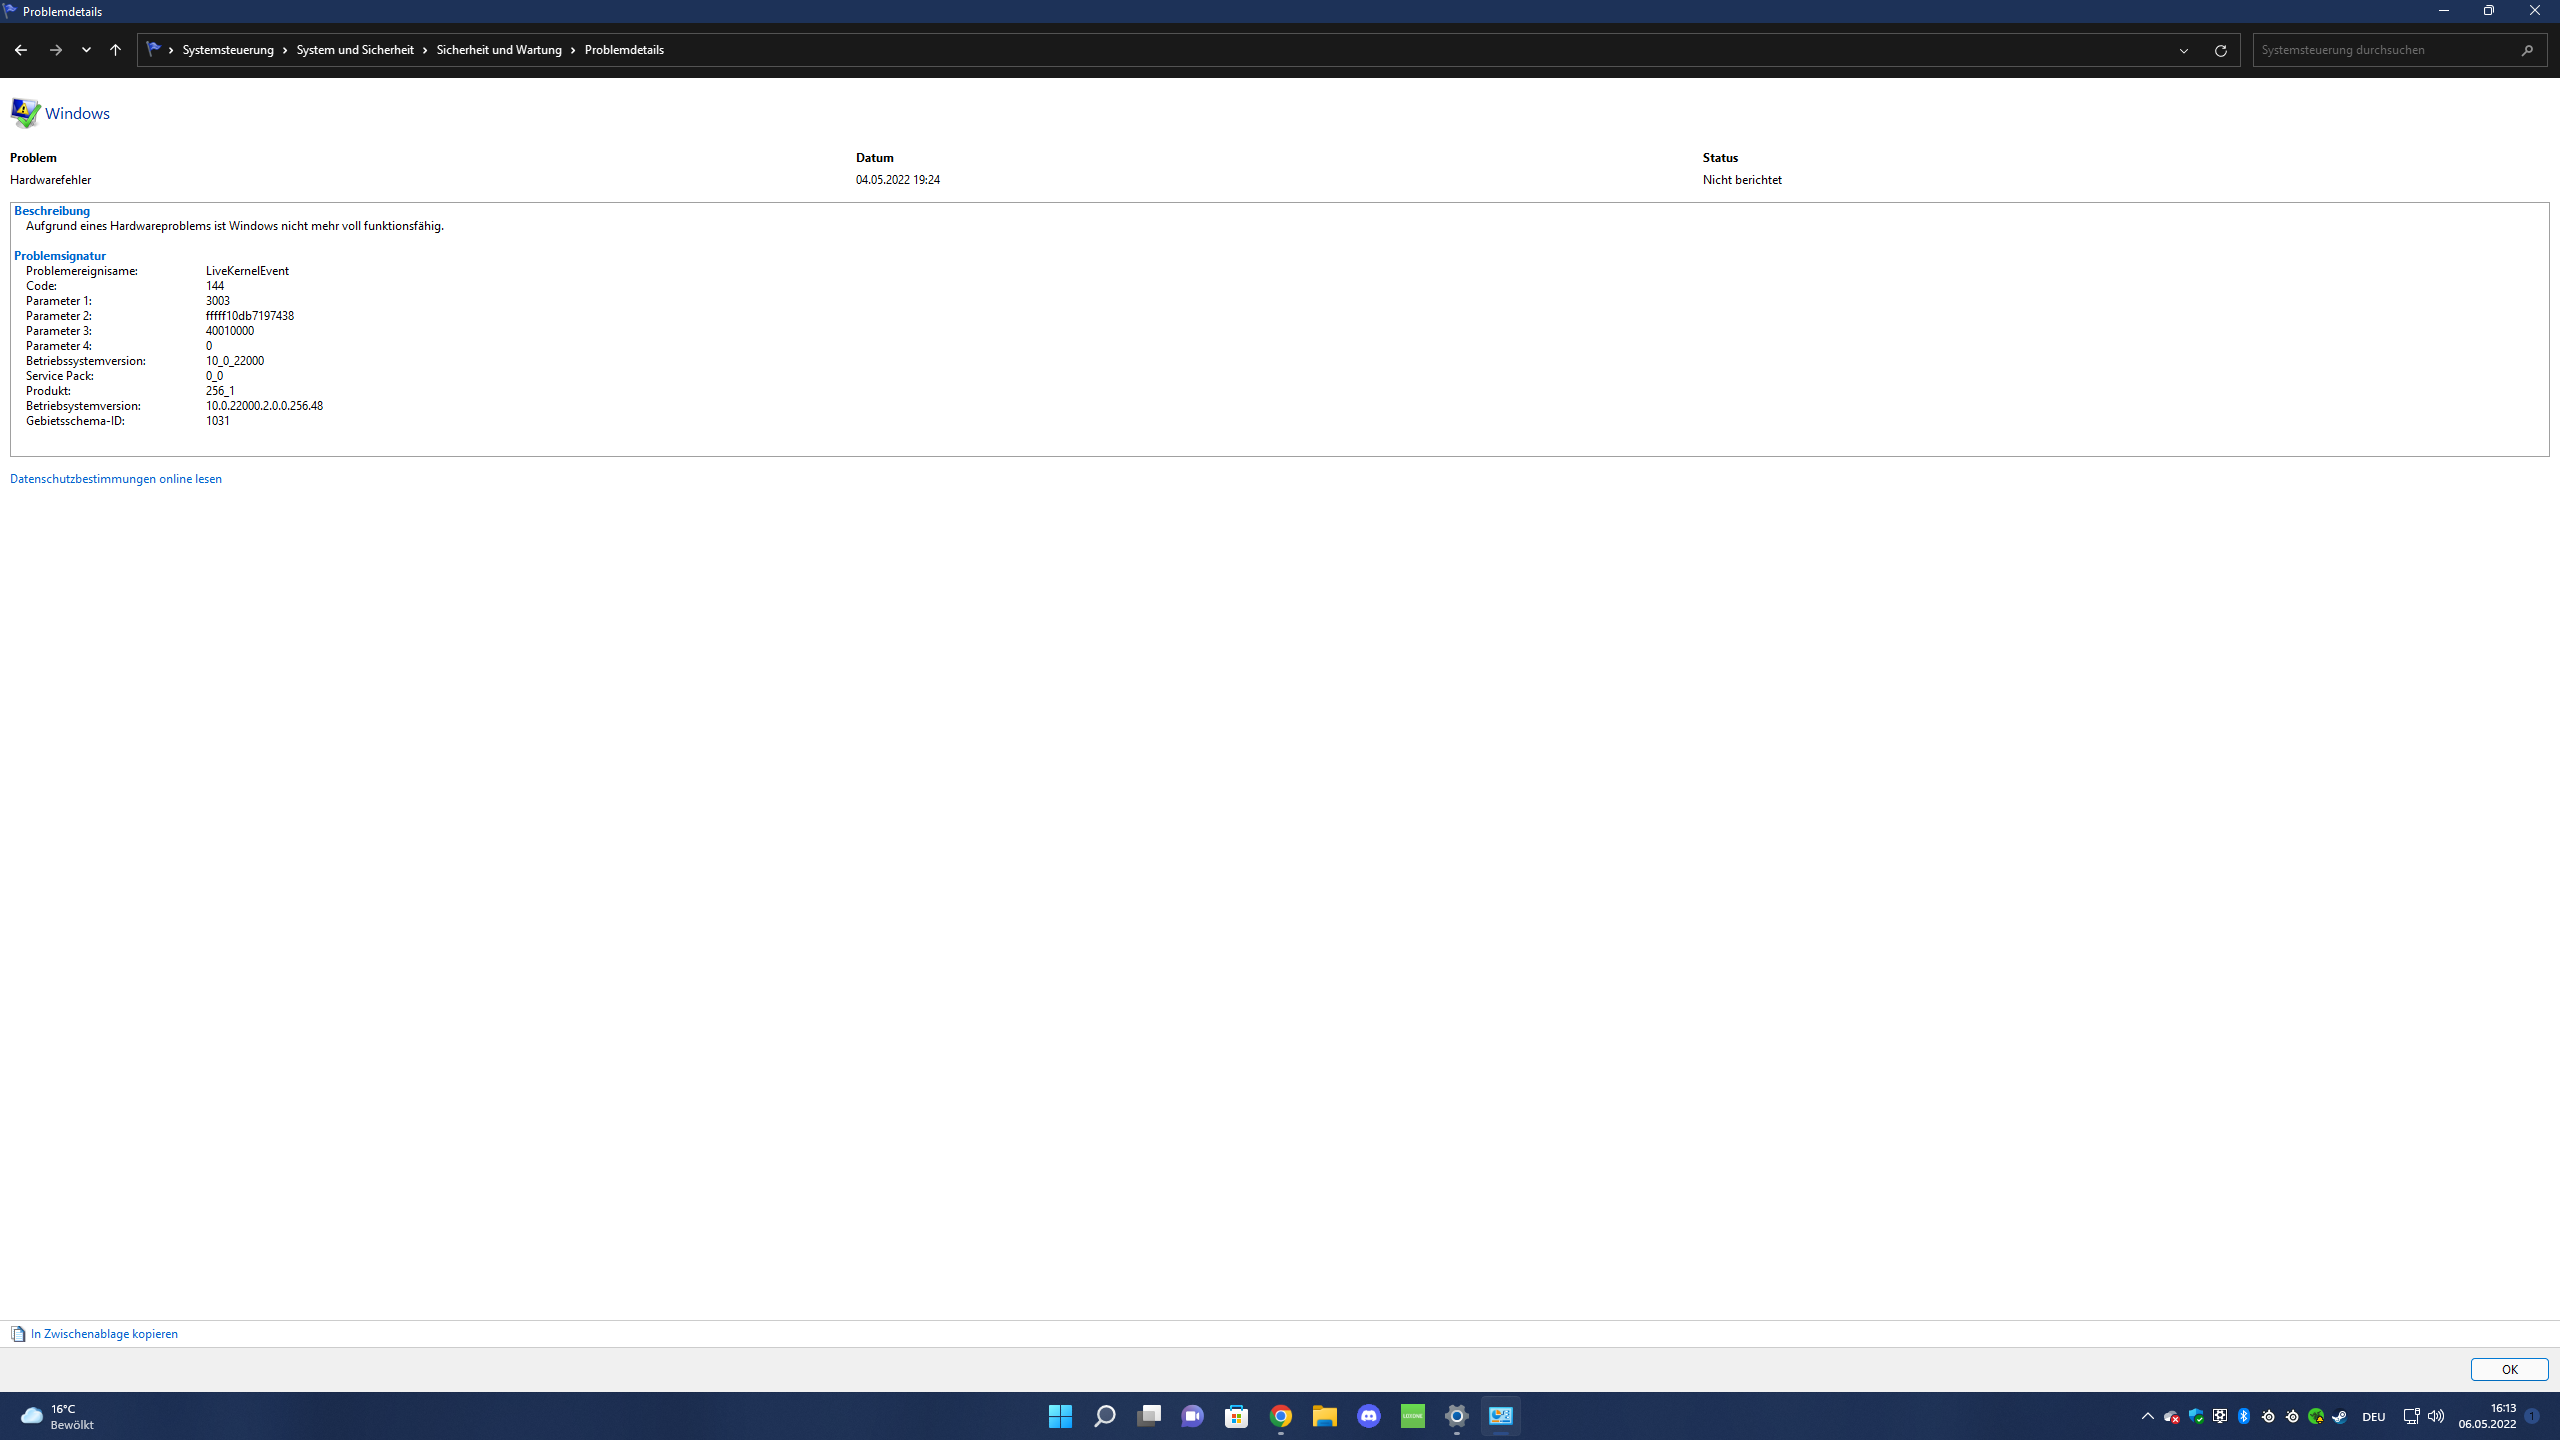Click the back navigation arrow

pyautogui.click(x=21, y=50)
